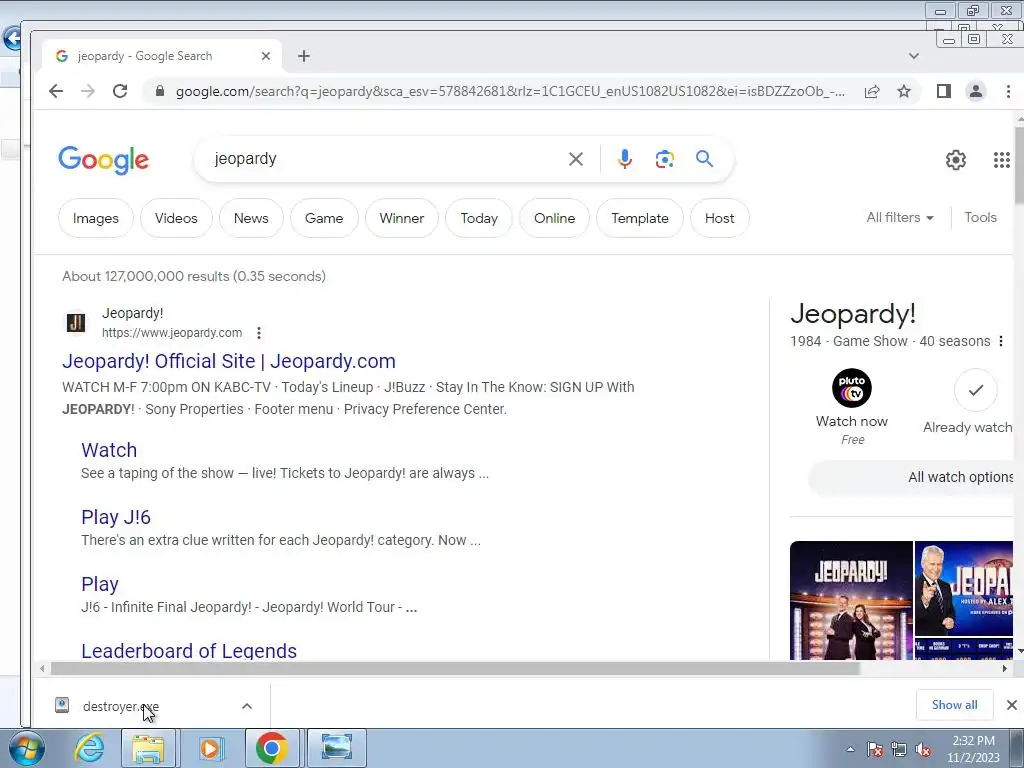Select the Host search chip
1024x768 pixels.
[720, 218]
